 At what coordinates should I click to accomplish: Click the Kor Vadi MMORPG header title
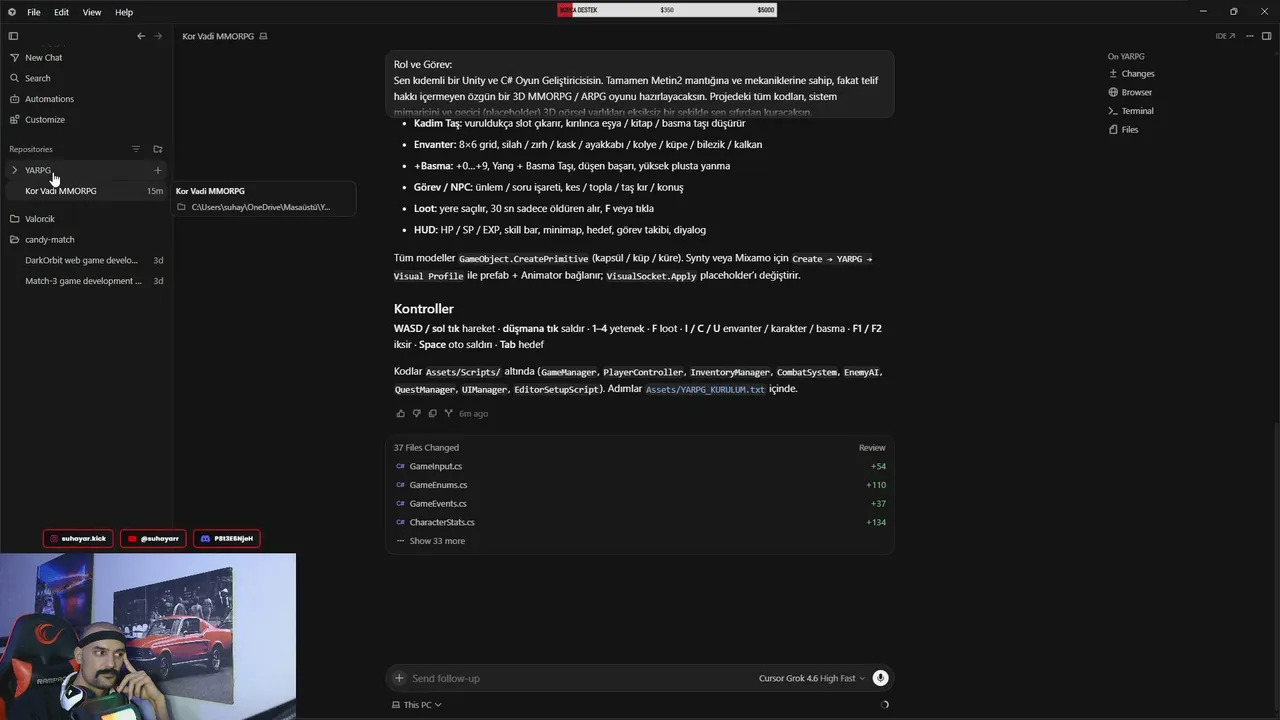tap(218, 36)
